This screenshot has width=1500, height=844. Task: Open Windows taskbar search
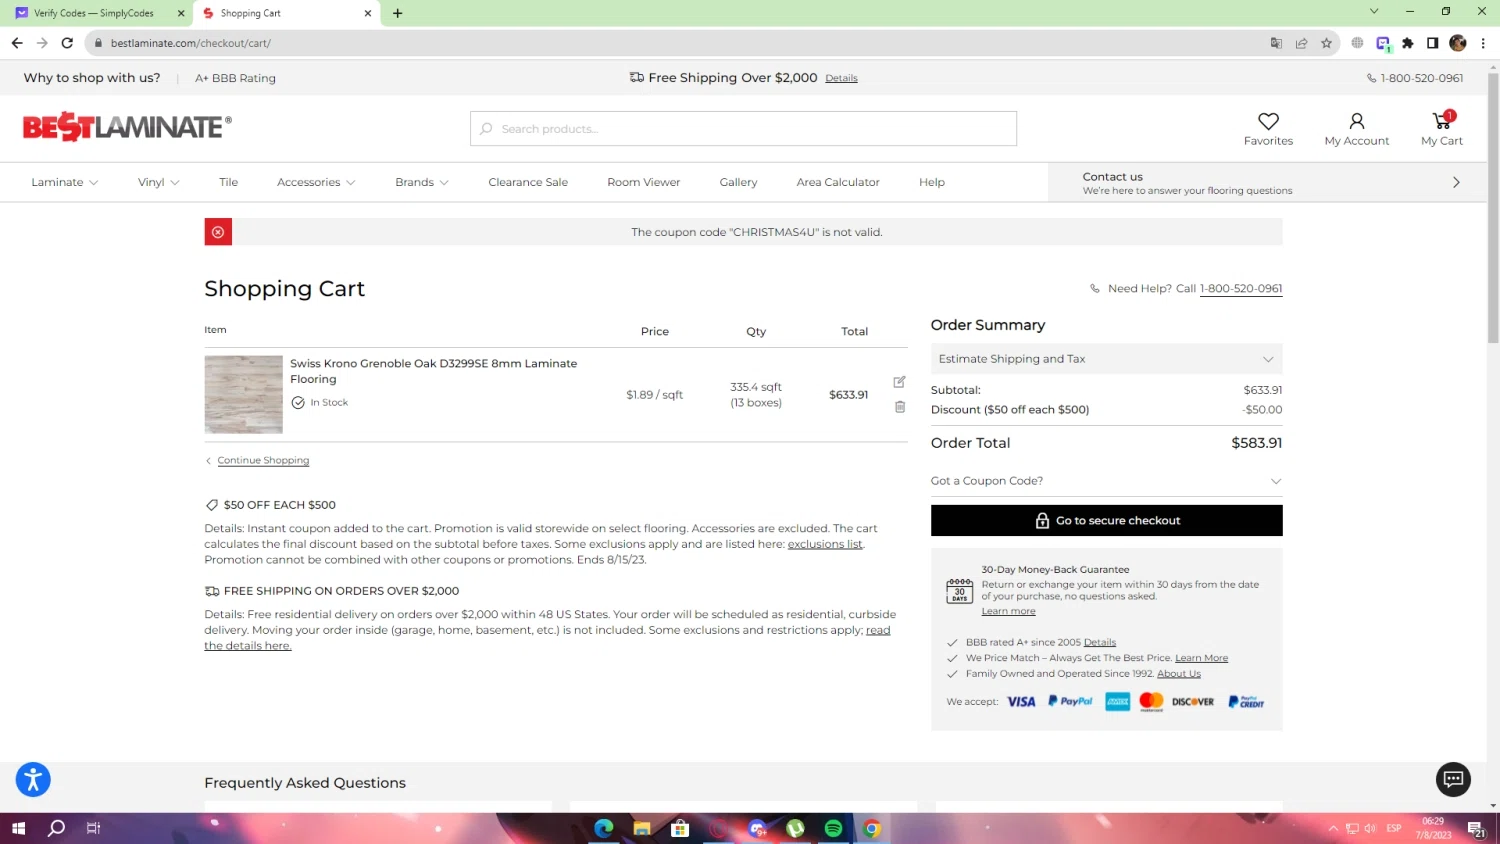pos(57,828)
